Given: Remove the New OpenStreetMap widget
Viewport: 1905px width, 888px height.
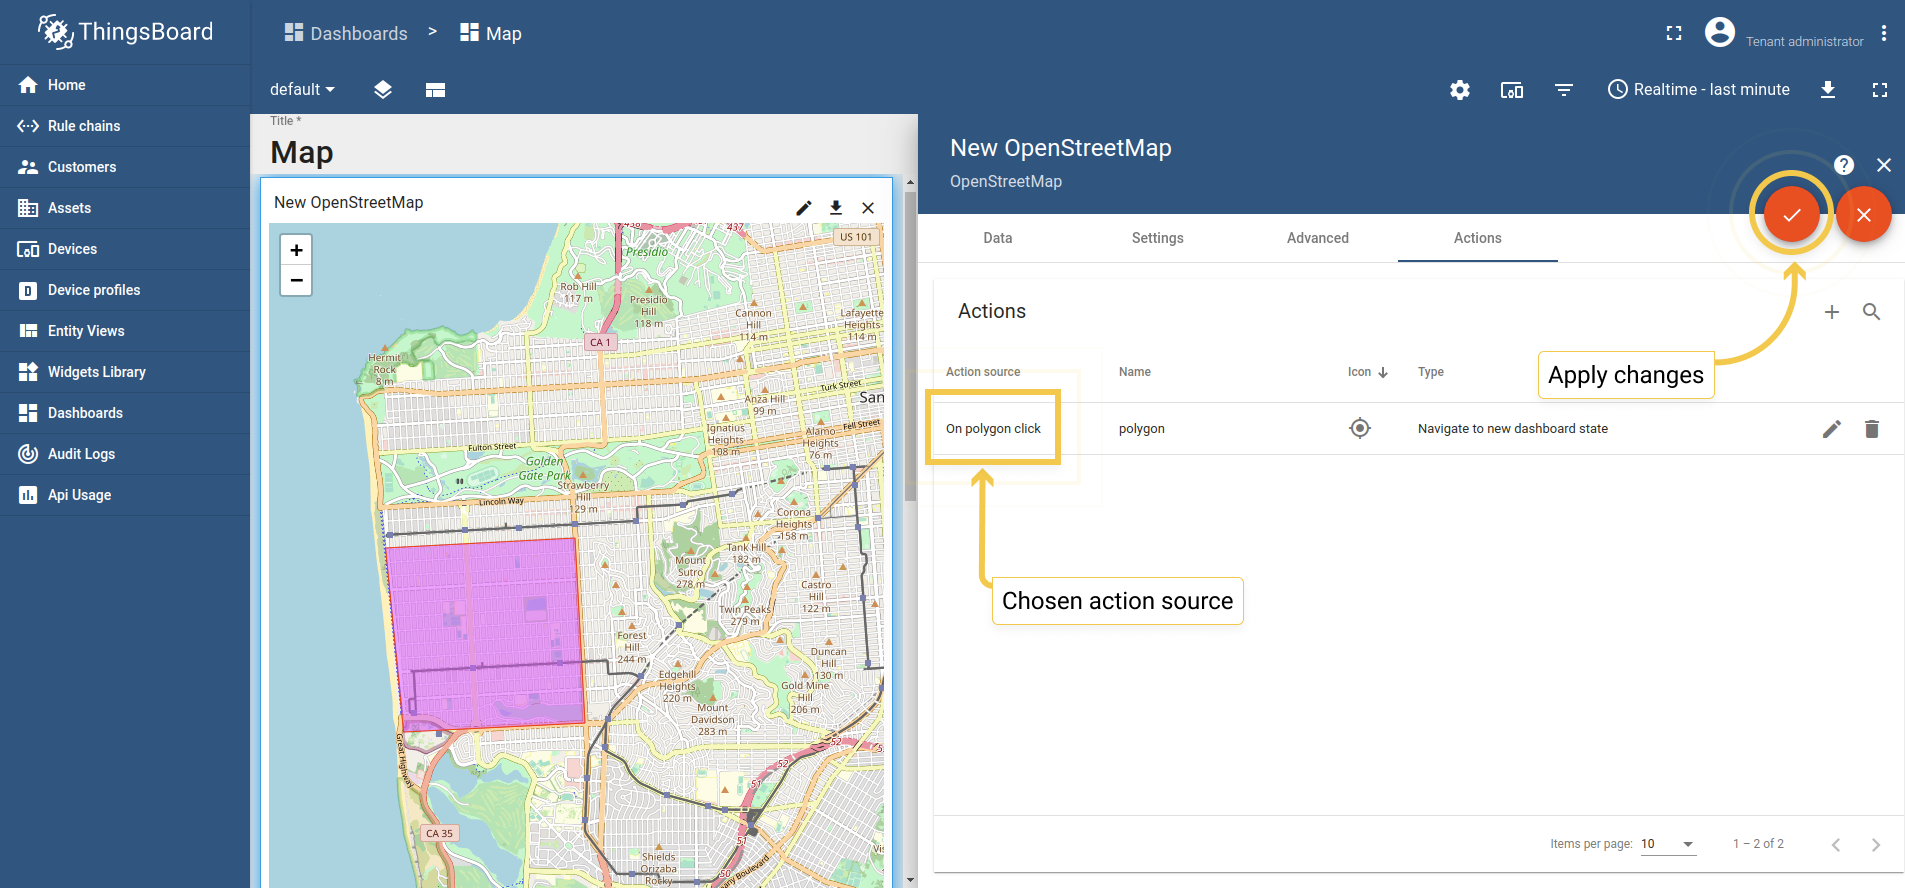Looking at the screenshot, I should [x=868, y=208].
